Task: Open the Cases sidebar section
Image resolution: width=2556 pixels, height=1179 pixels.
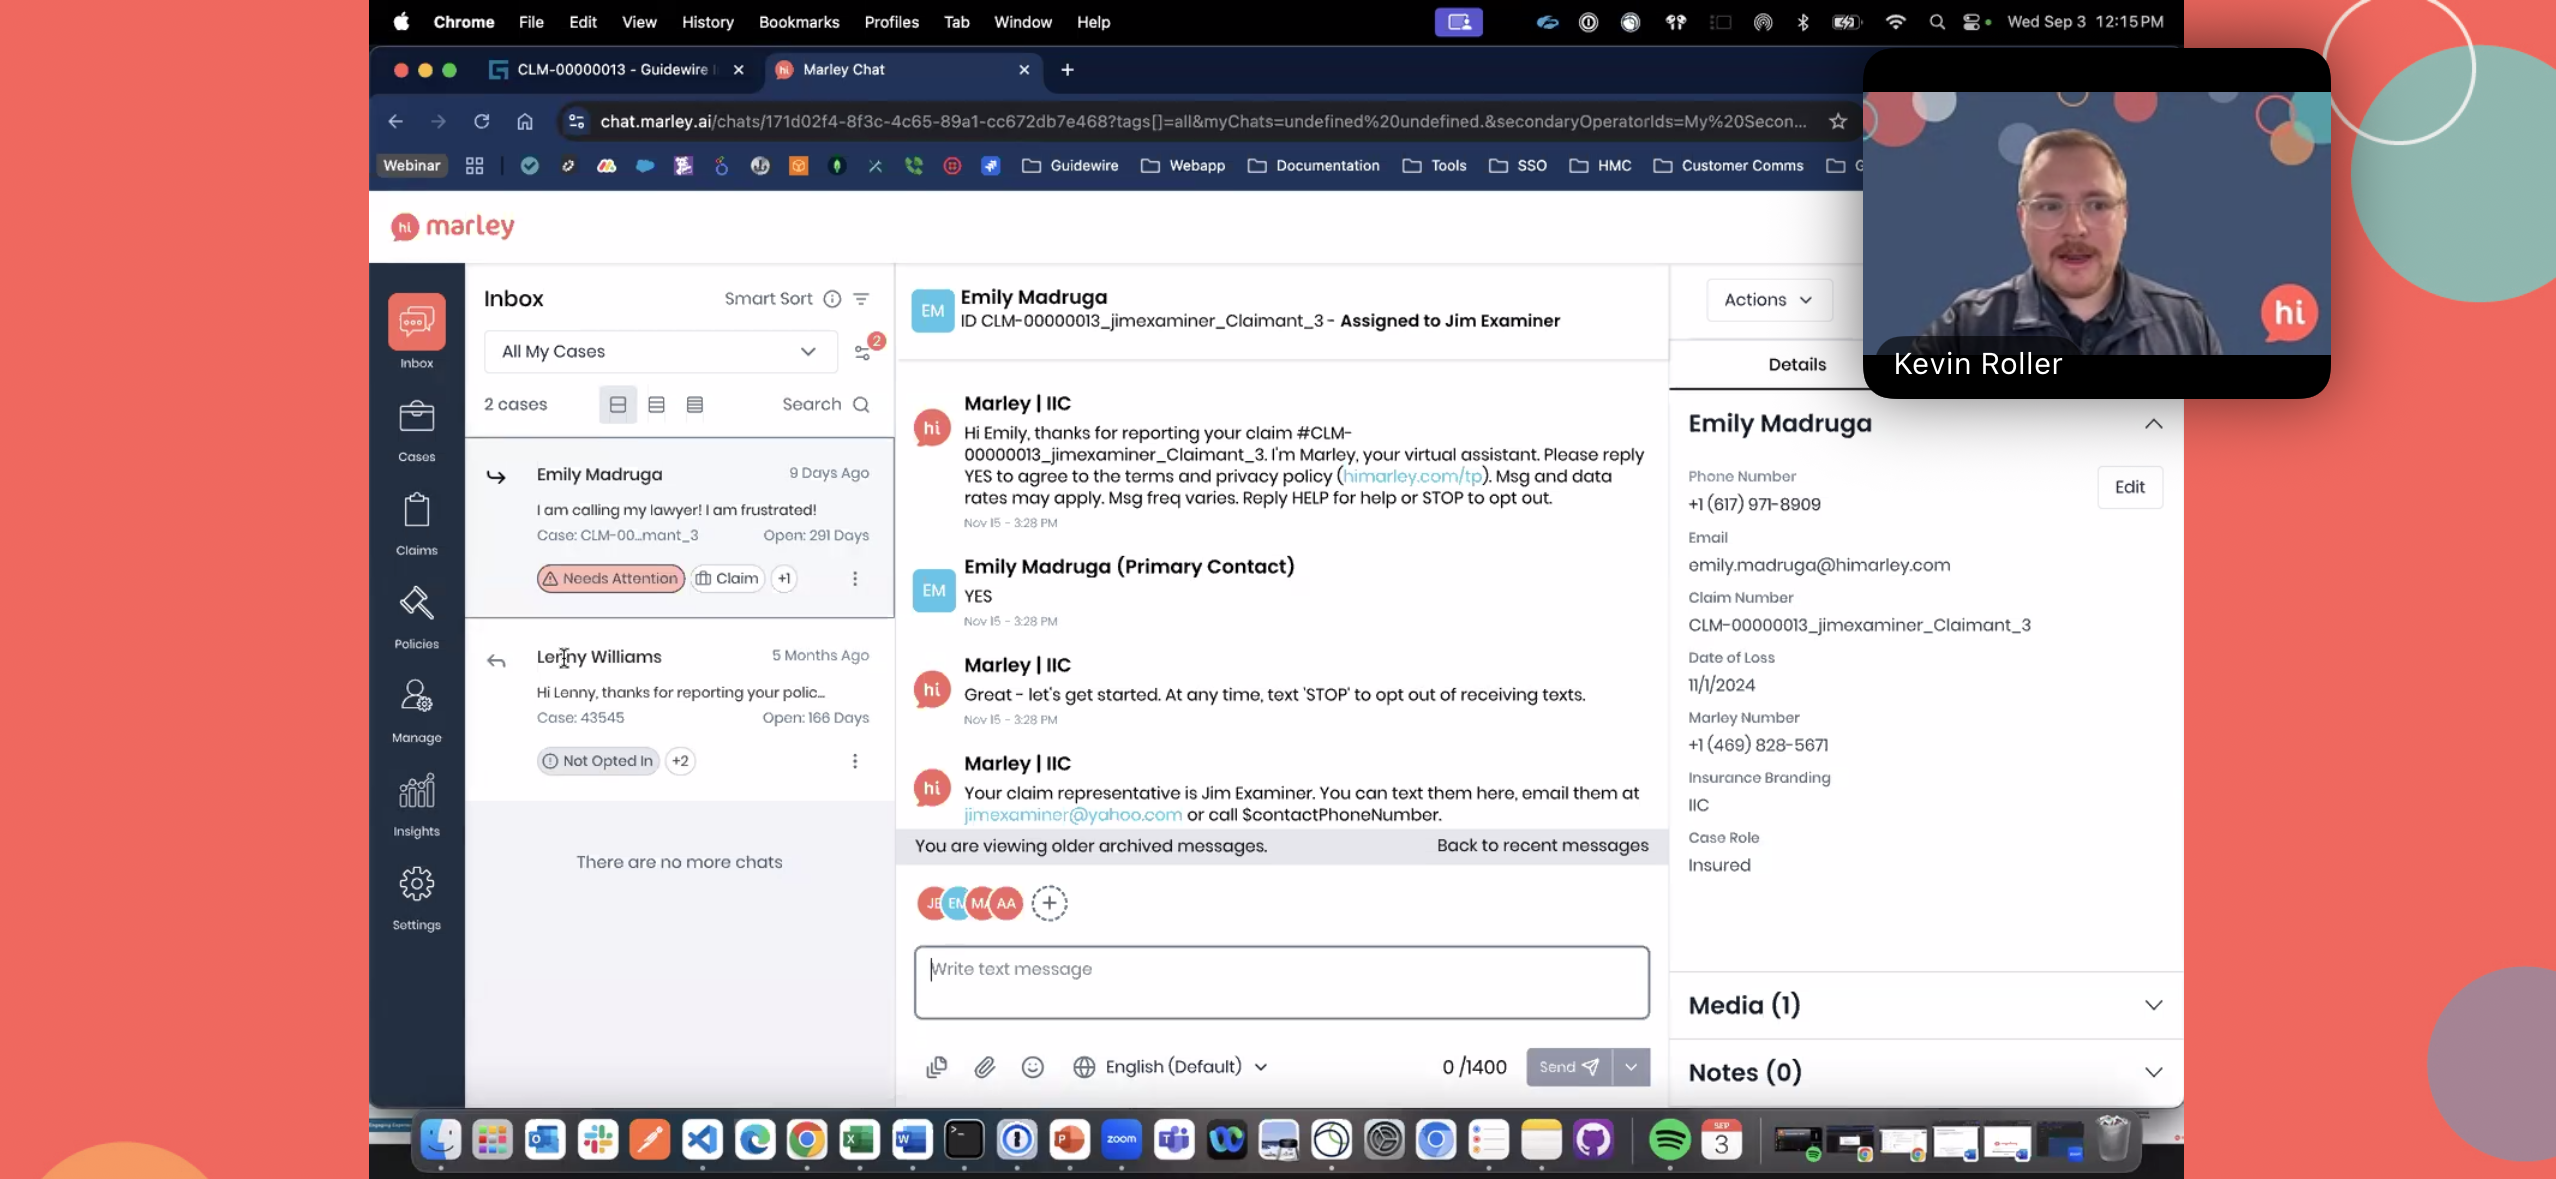Action: point(417,431)
